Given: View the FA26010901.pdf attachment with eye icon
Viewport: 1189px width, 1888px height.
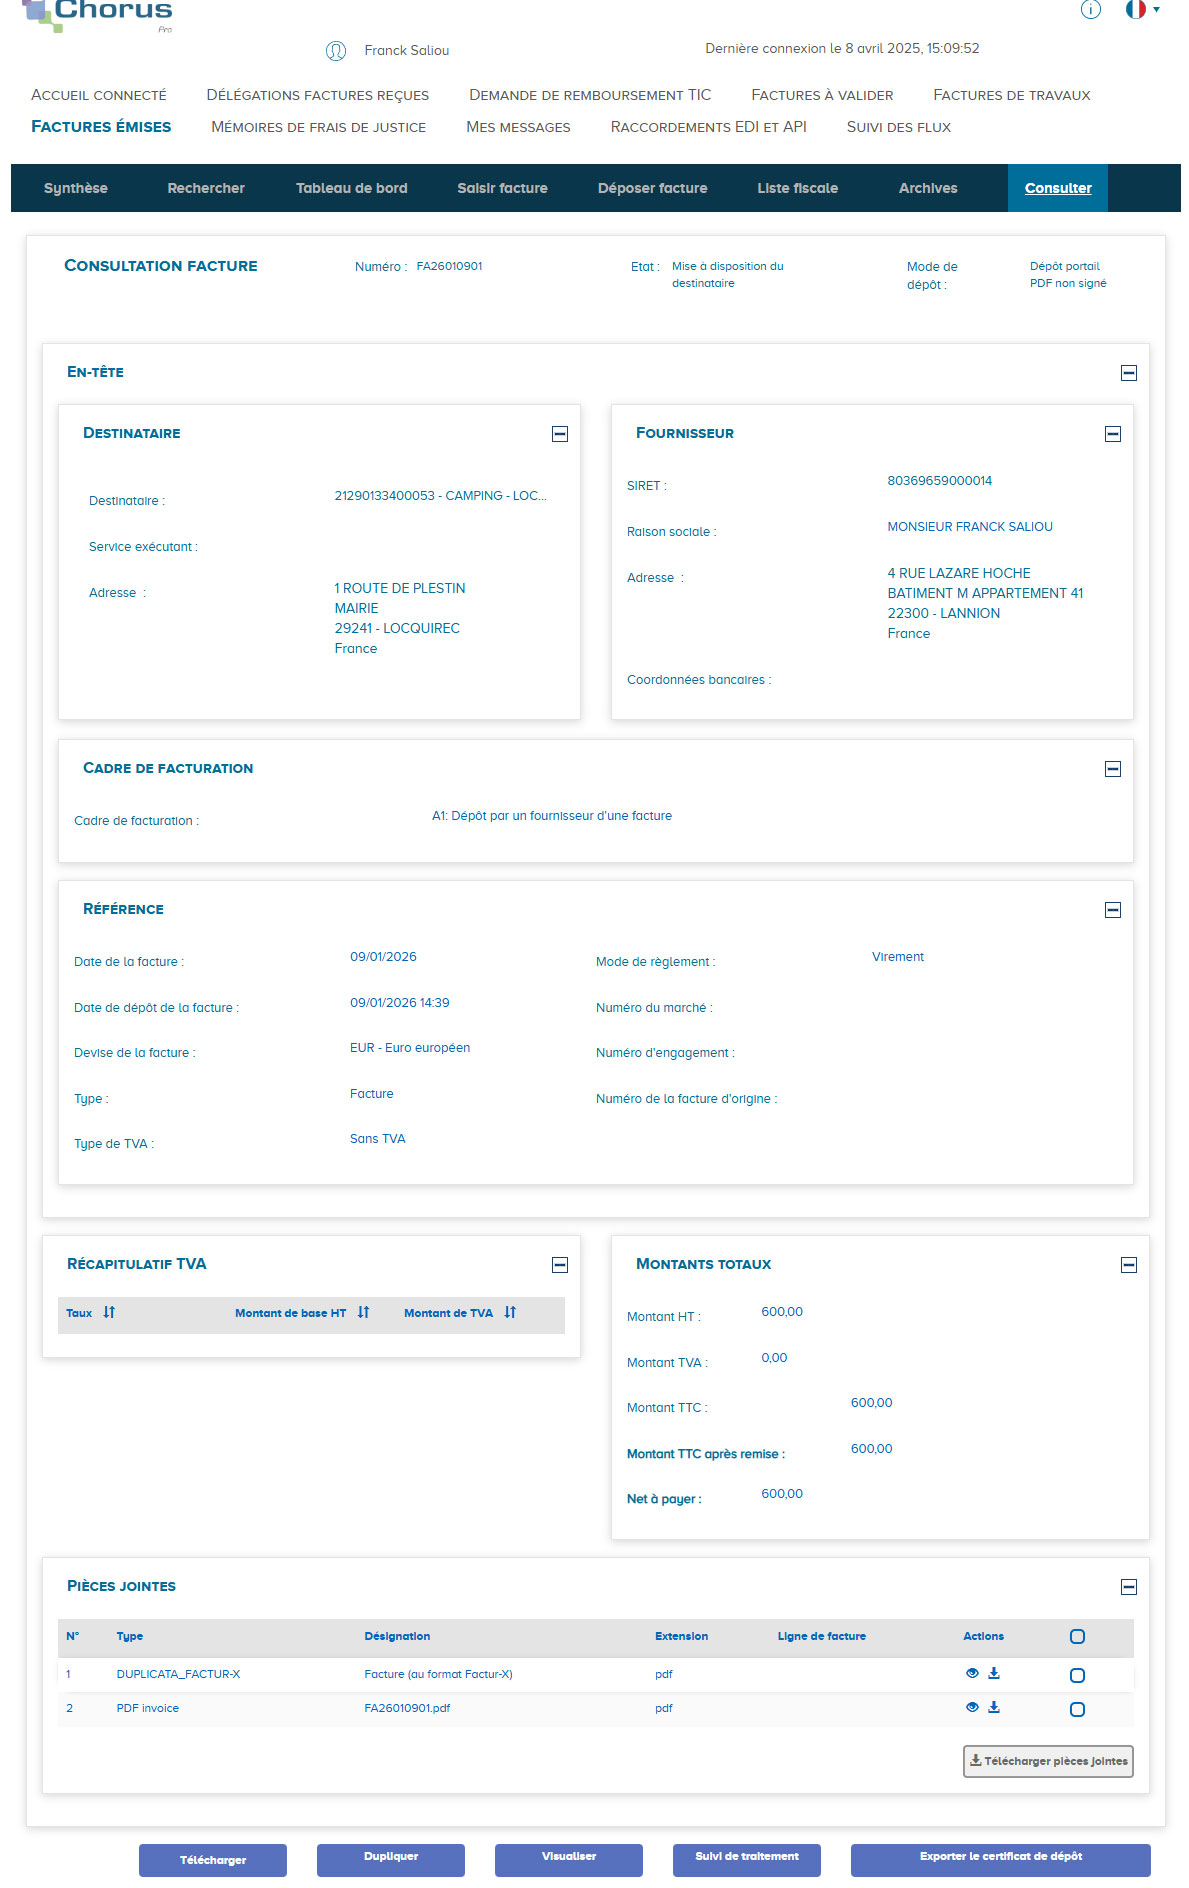Looking at the screenshot, I should tap(972, 1707).
